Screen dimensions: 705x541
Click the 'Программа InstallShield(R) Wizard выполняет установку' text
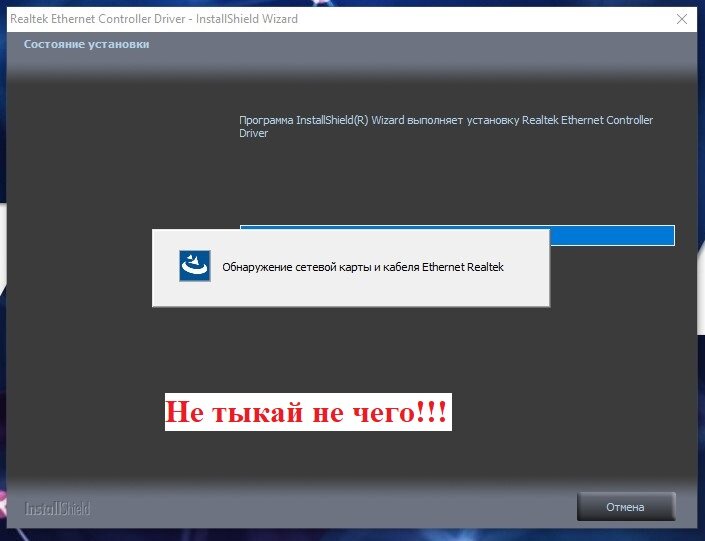[x=379, y=120]
